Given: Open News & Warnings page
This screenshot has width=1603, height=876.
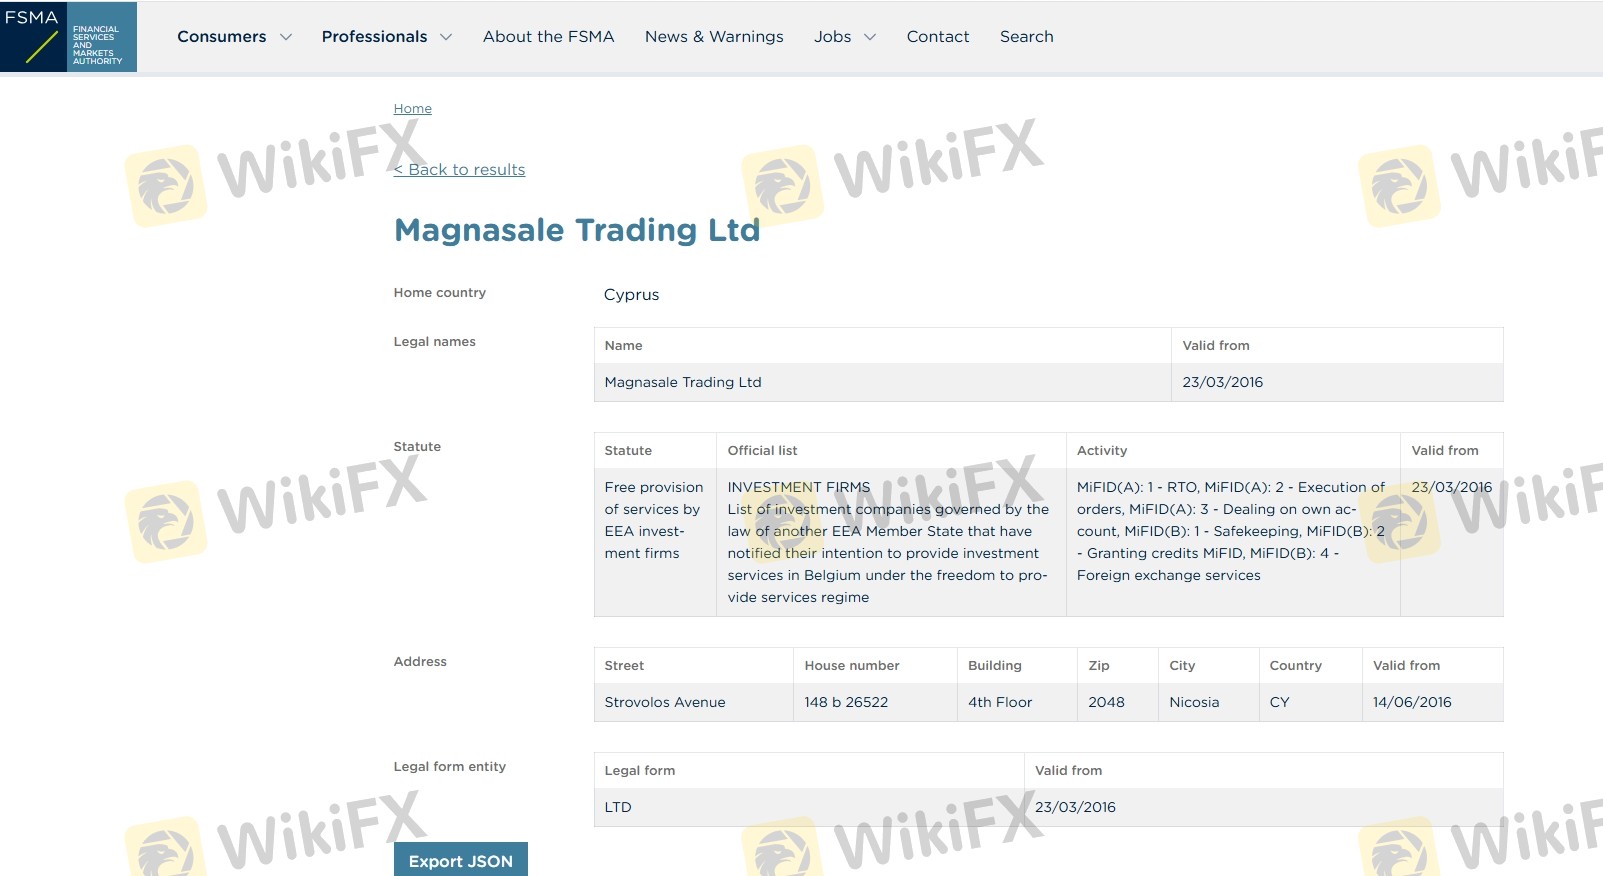Looking at the screenshot, I should click(x=714, y=37).
